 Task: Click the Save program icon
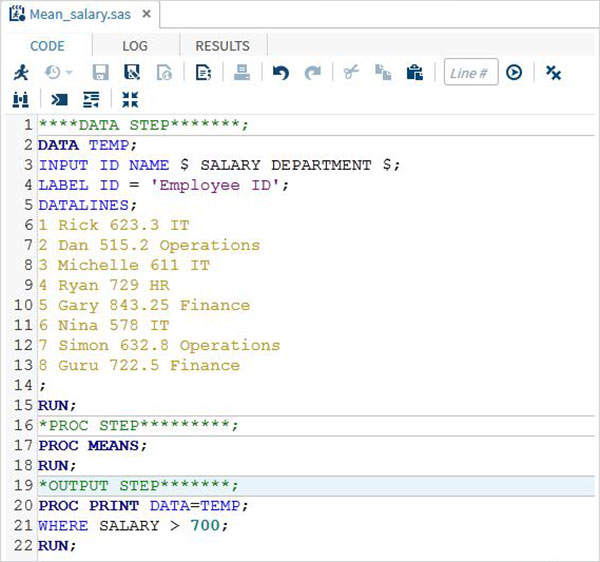(x=100, y=73)
